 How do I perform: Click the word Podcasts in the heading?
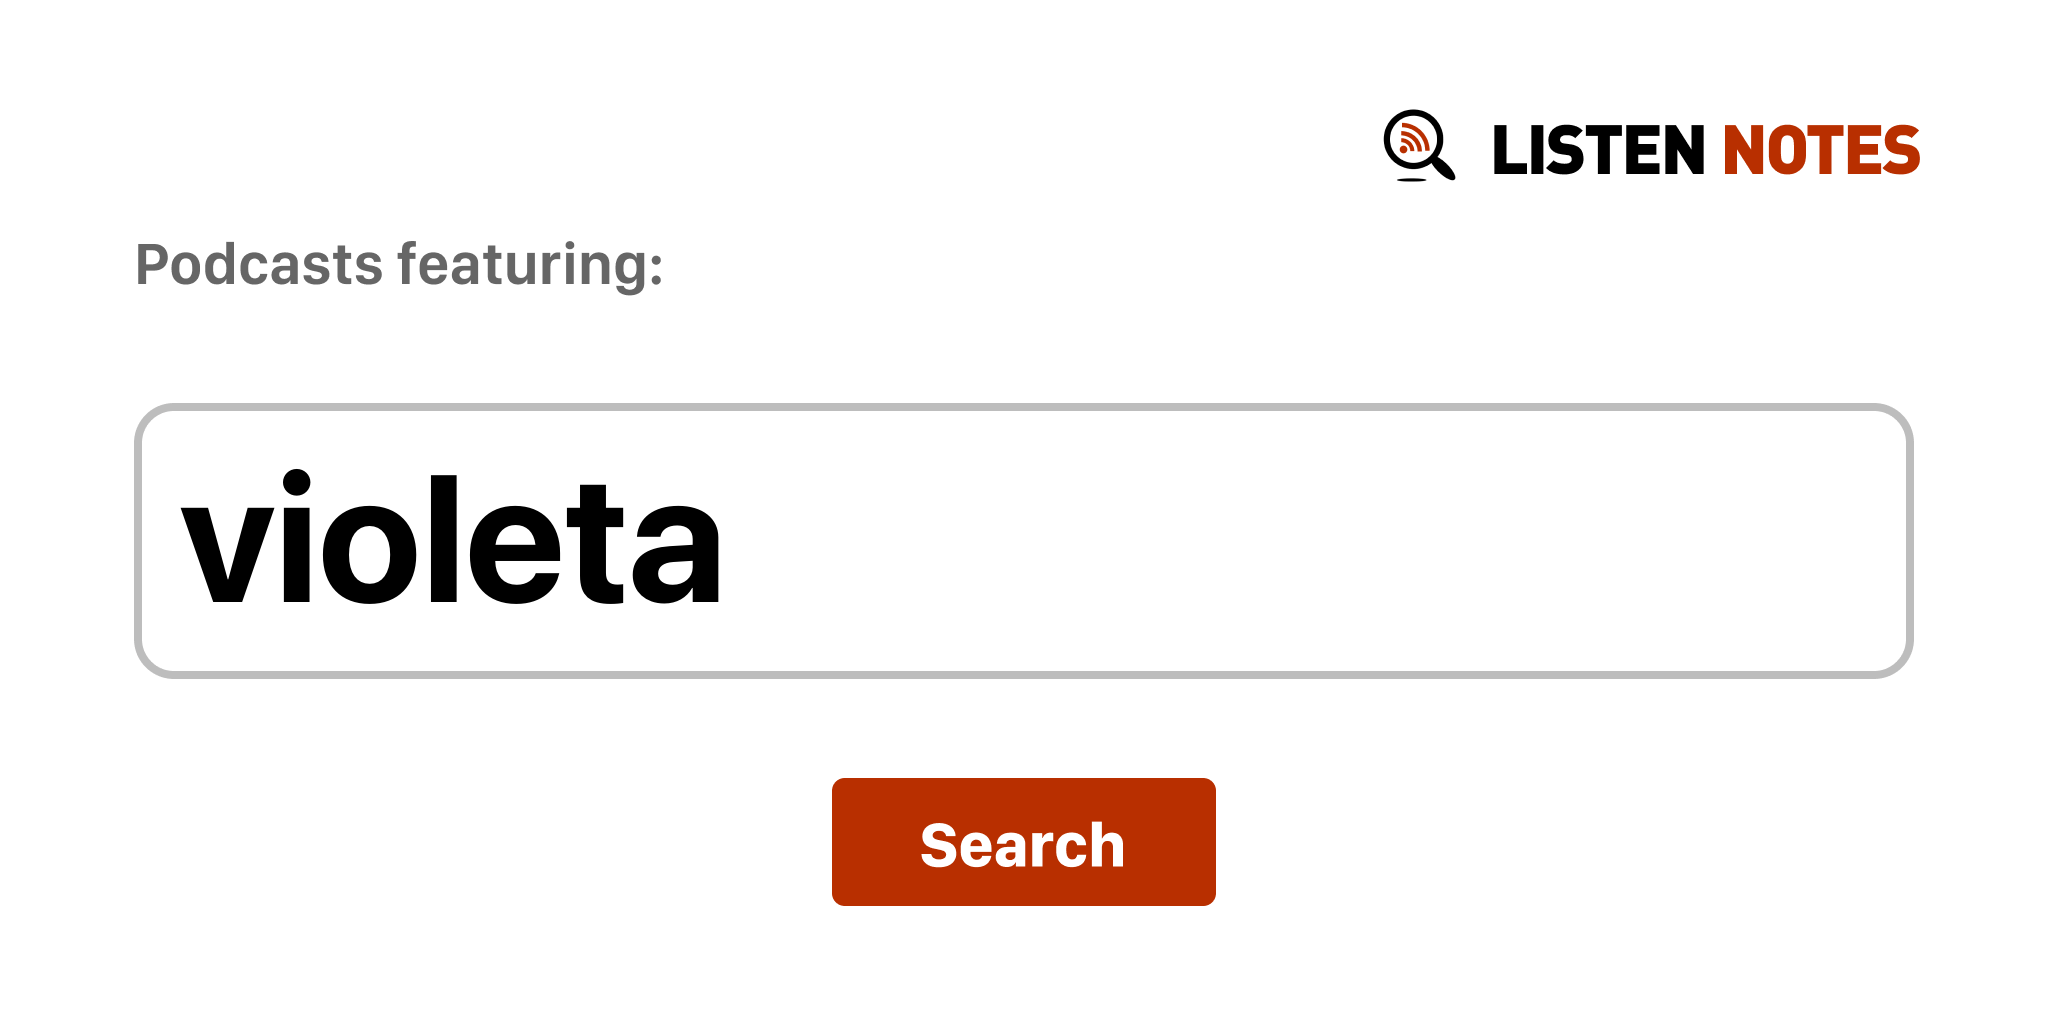(259, 265)
